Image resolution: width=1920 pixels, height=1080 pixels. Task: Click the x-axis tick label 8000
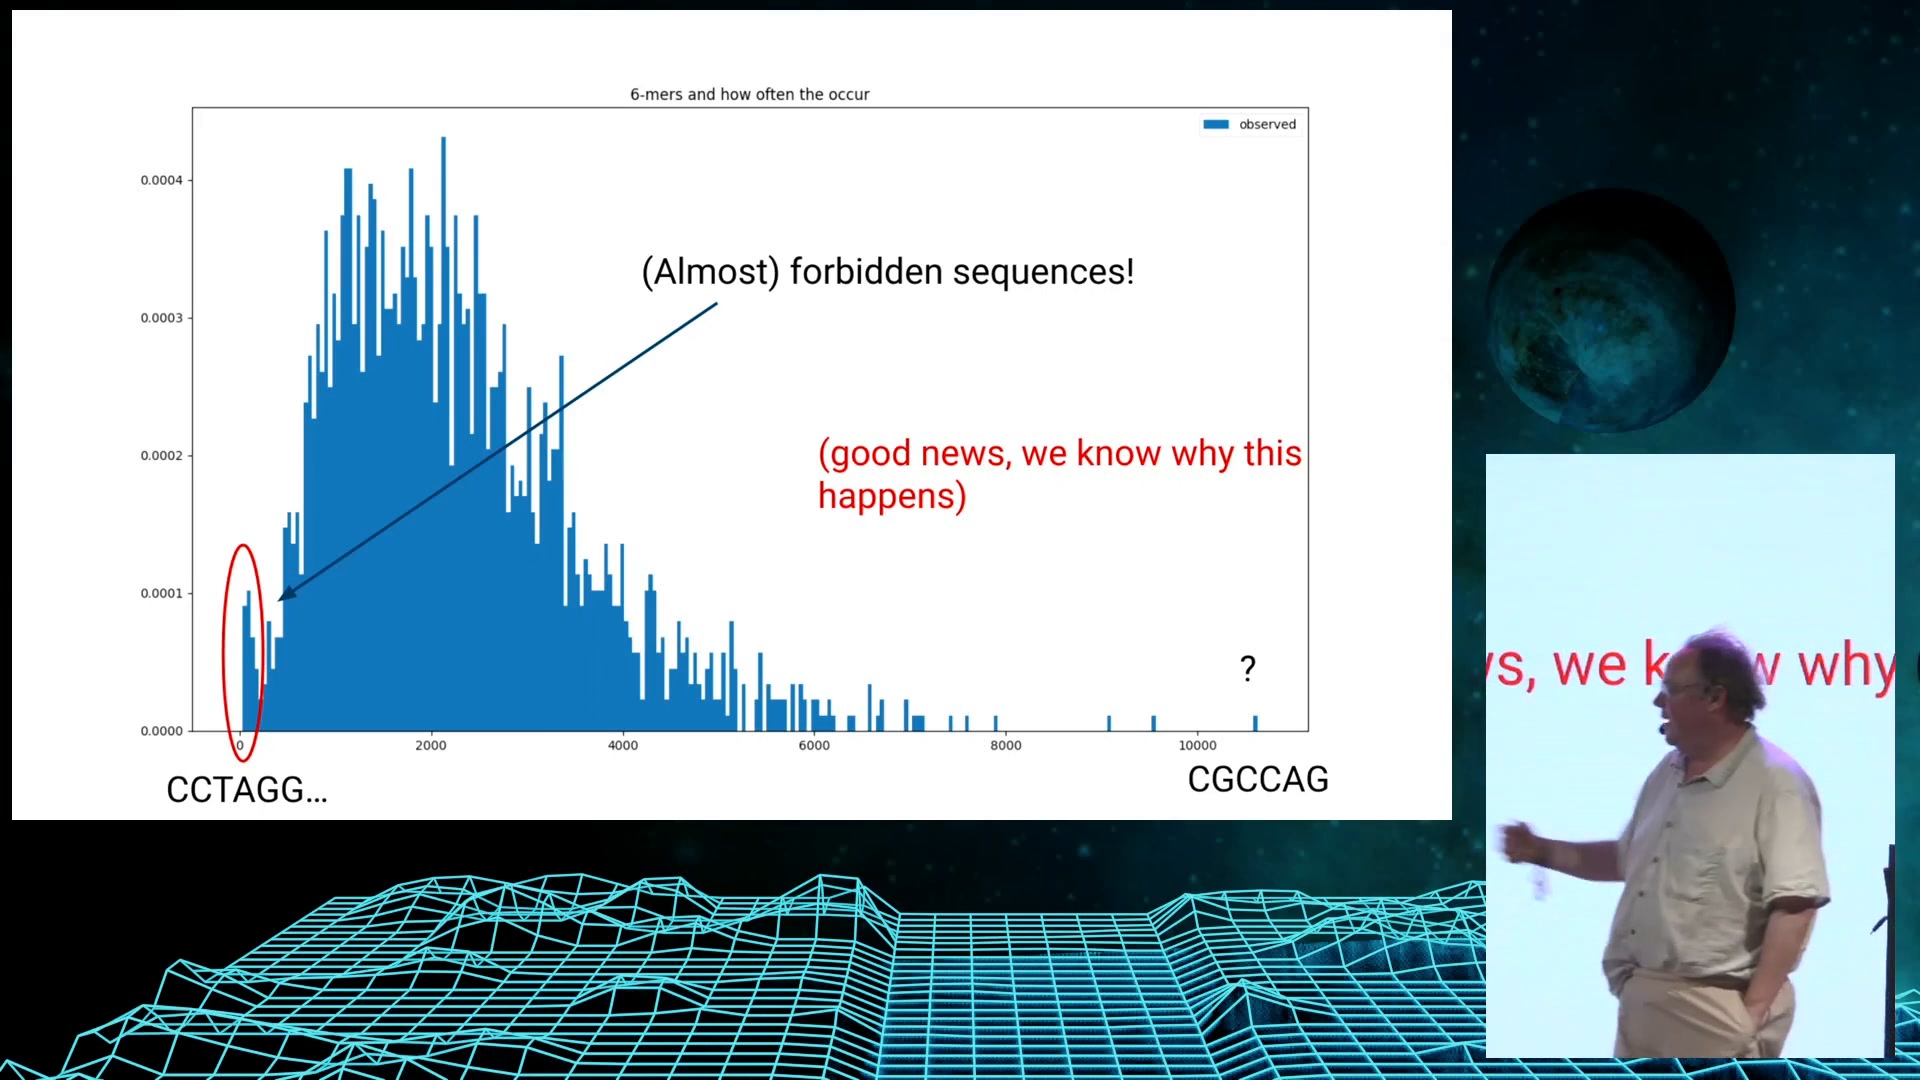[x=1006, y=745]
